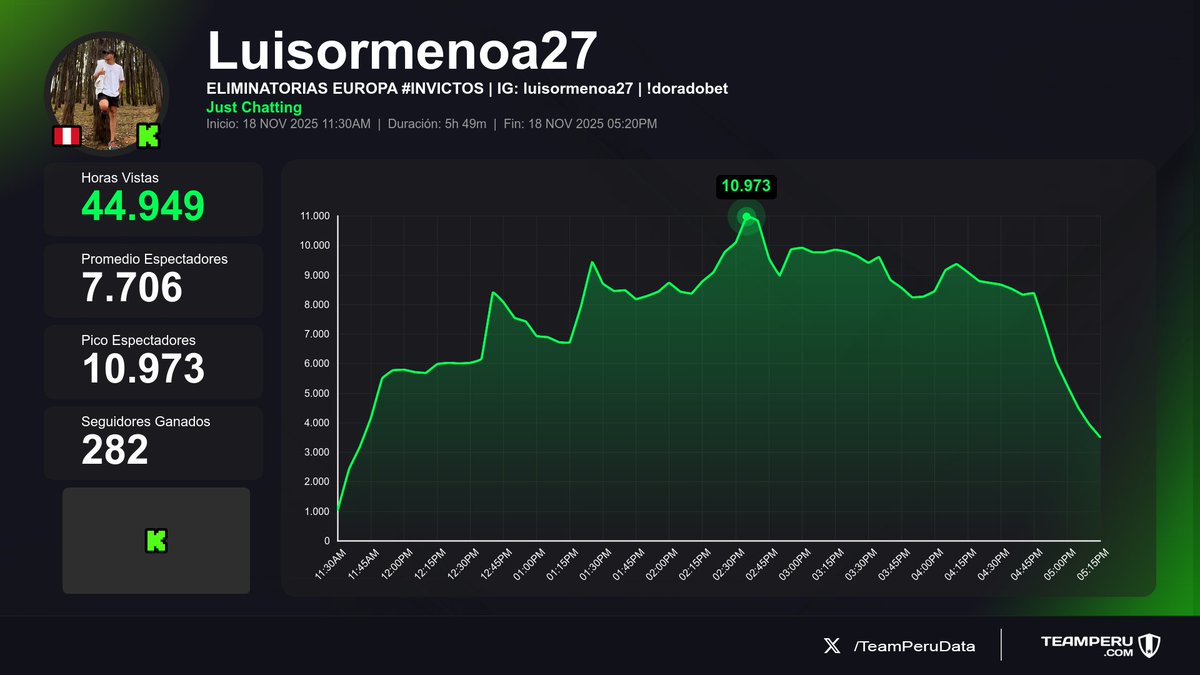
Task: Click the peak point marker on chart
Action: click(746, 216)
